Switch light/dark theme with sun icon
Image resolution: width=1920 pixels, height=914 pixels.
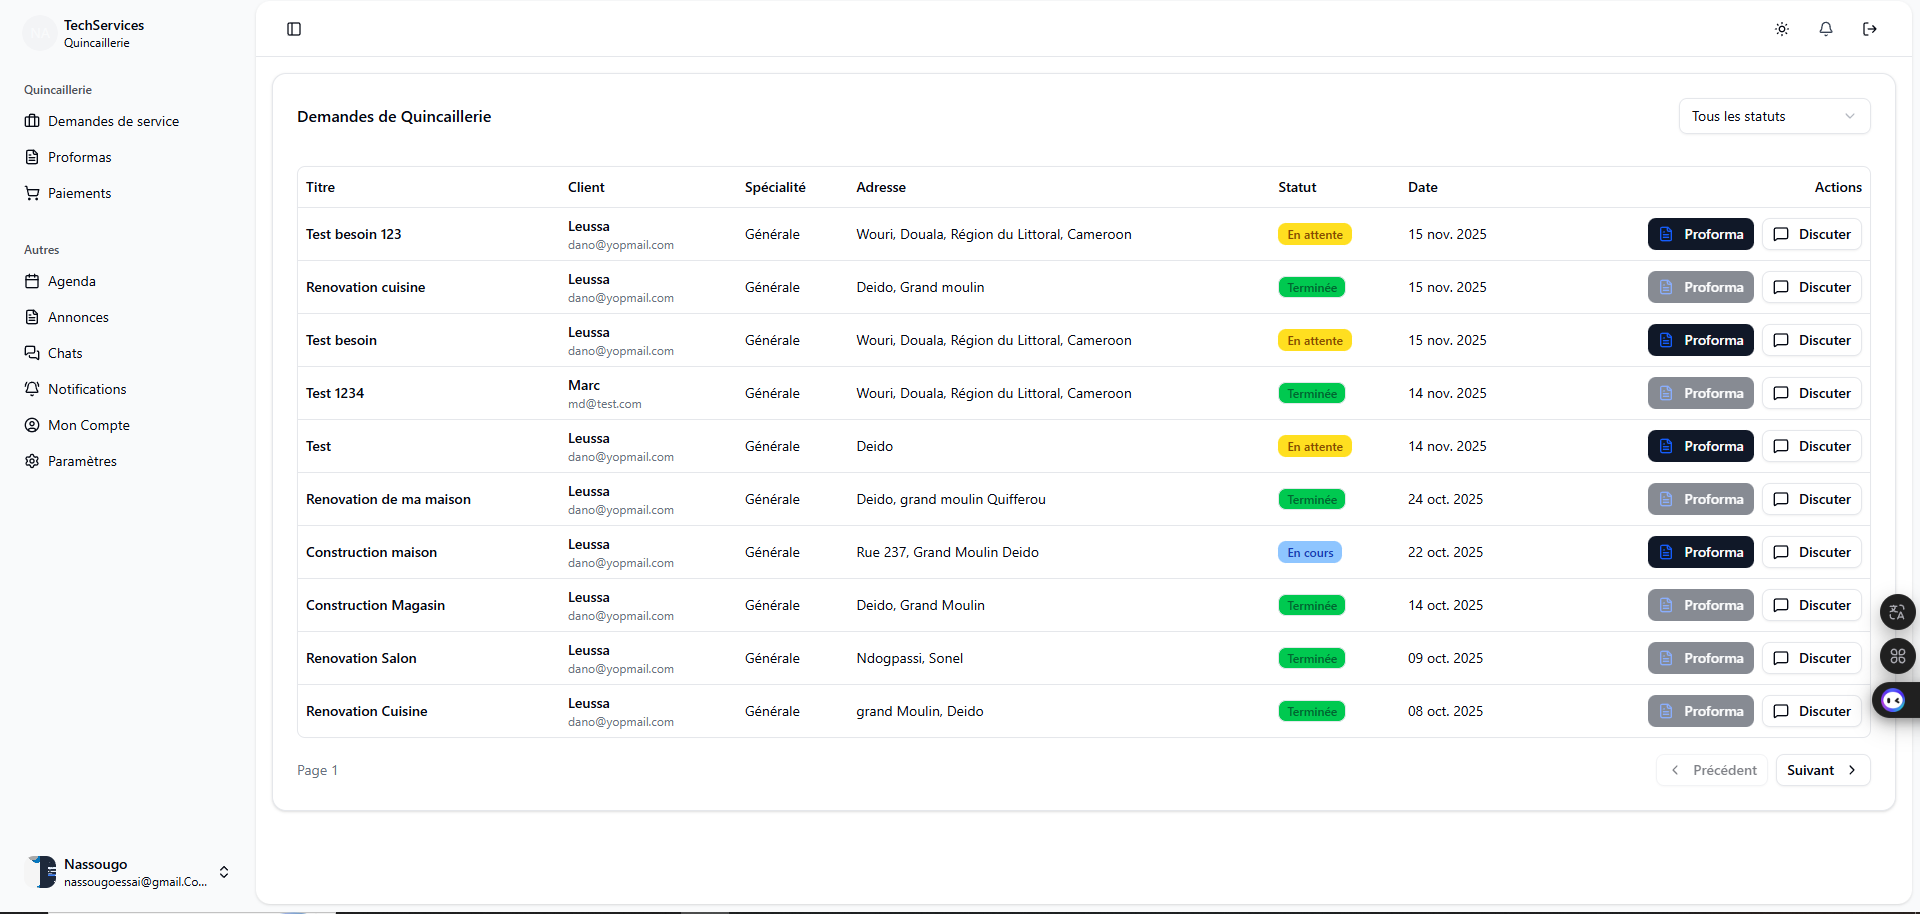tap(1782, 29)
